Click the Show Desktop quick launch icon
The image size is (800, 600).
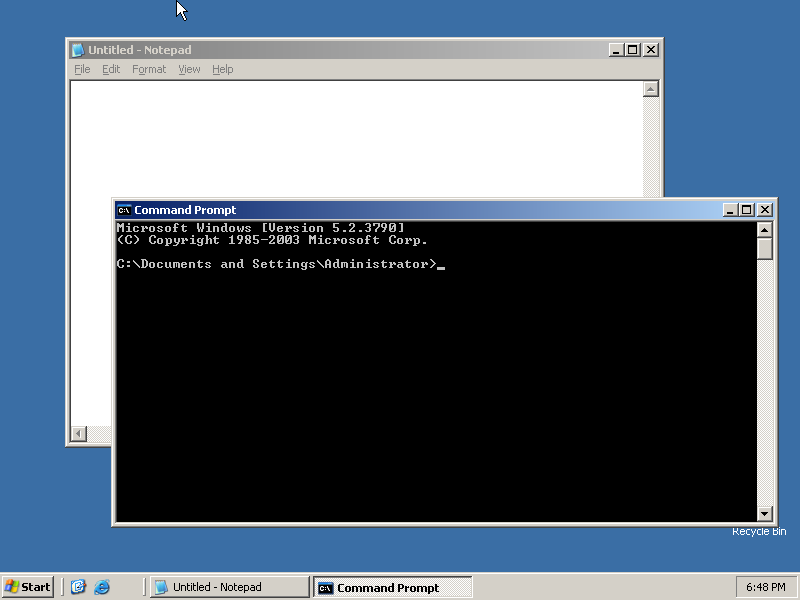(79, 587)
